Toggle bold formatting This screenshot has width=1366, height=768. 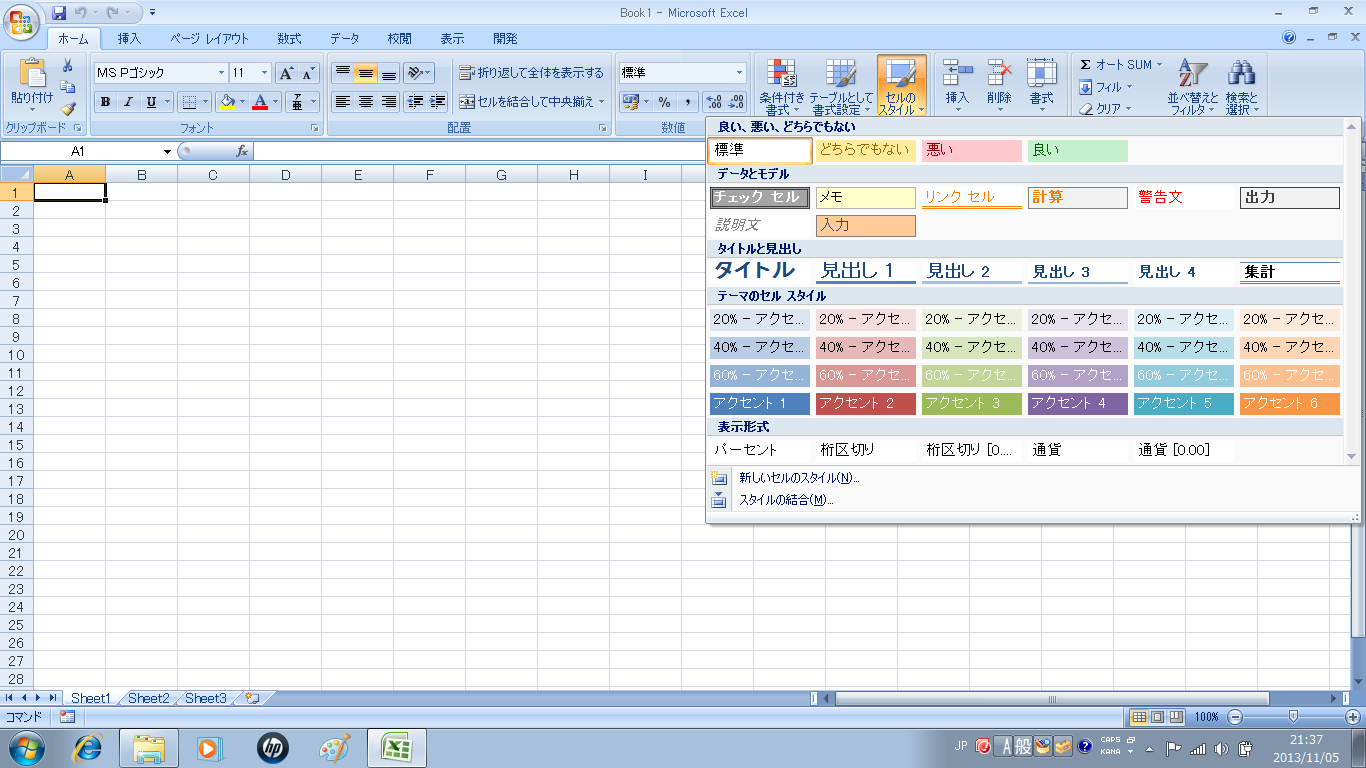(x=105, y=102)
